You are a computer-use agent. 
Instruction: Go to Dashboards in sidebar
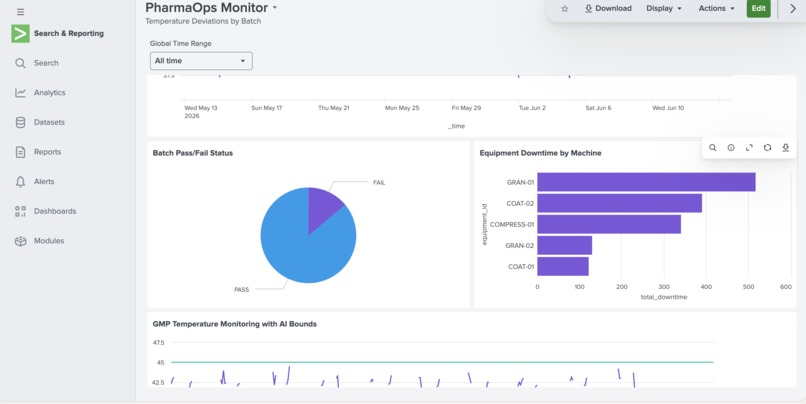point(55,211)
